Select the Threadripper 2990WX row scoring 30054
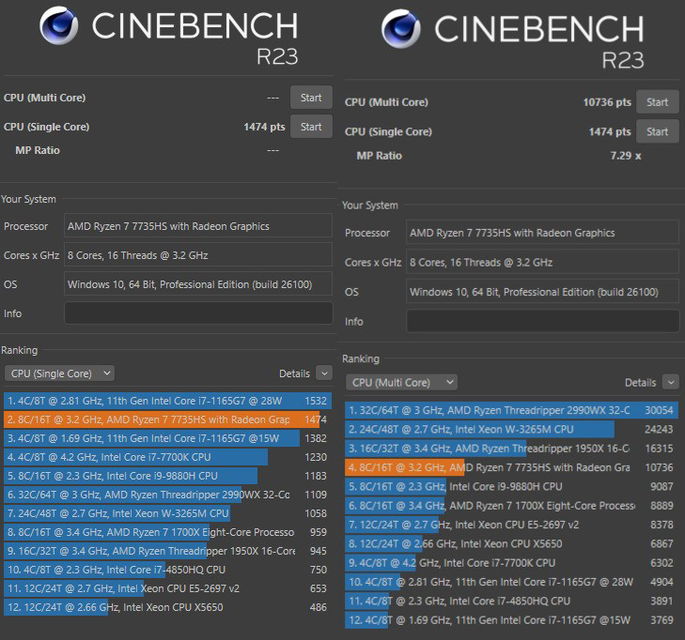This screenshot has height=640, width=685. click(x=512, y=410)
